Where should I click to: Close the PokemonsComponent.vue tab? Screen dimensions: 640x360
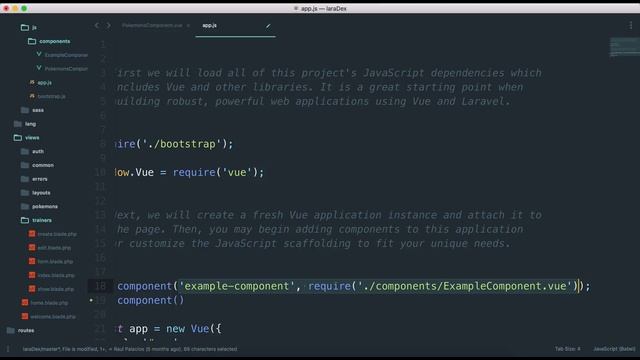[x=188, y=25]
